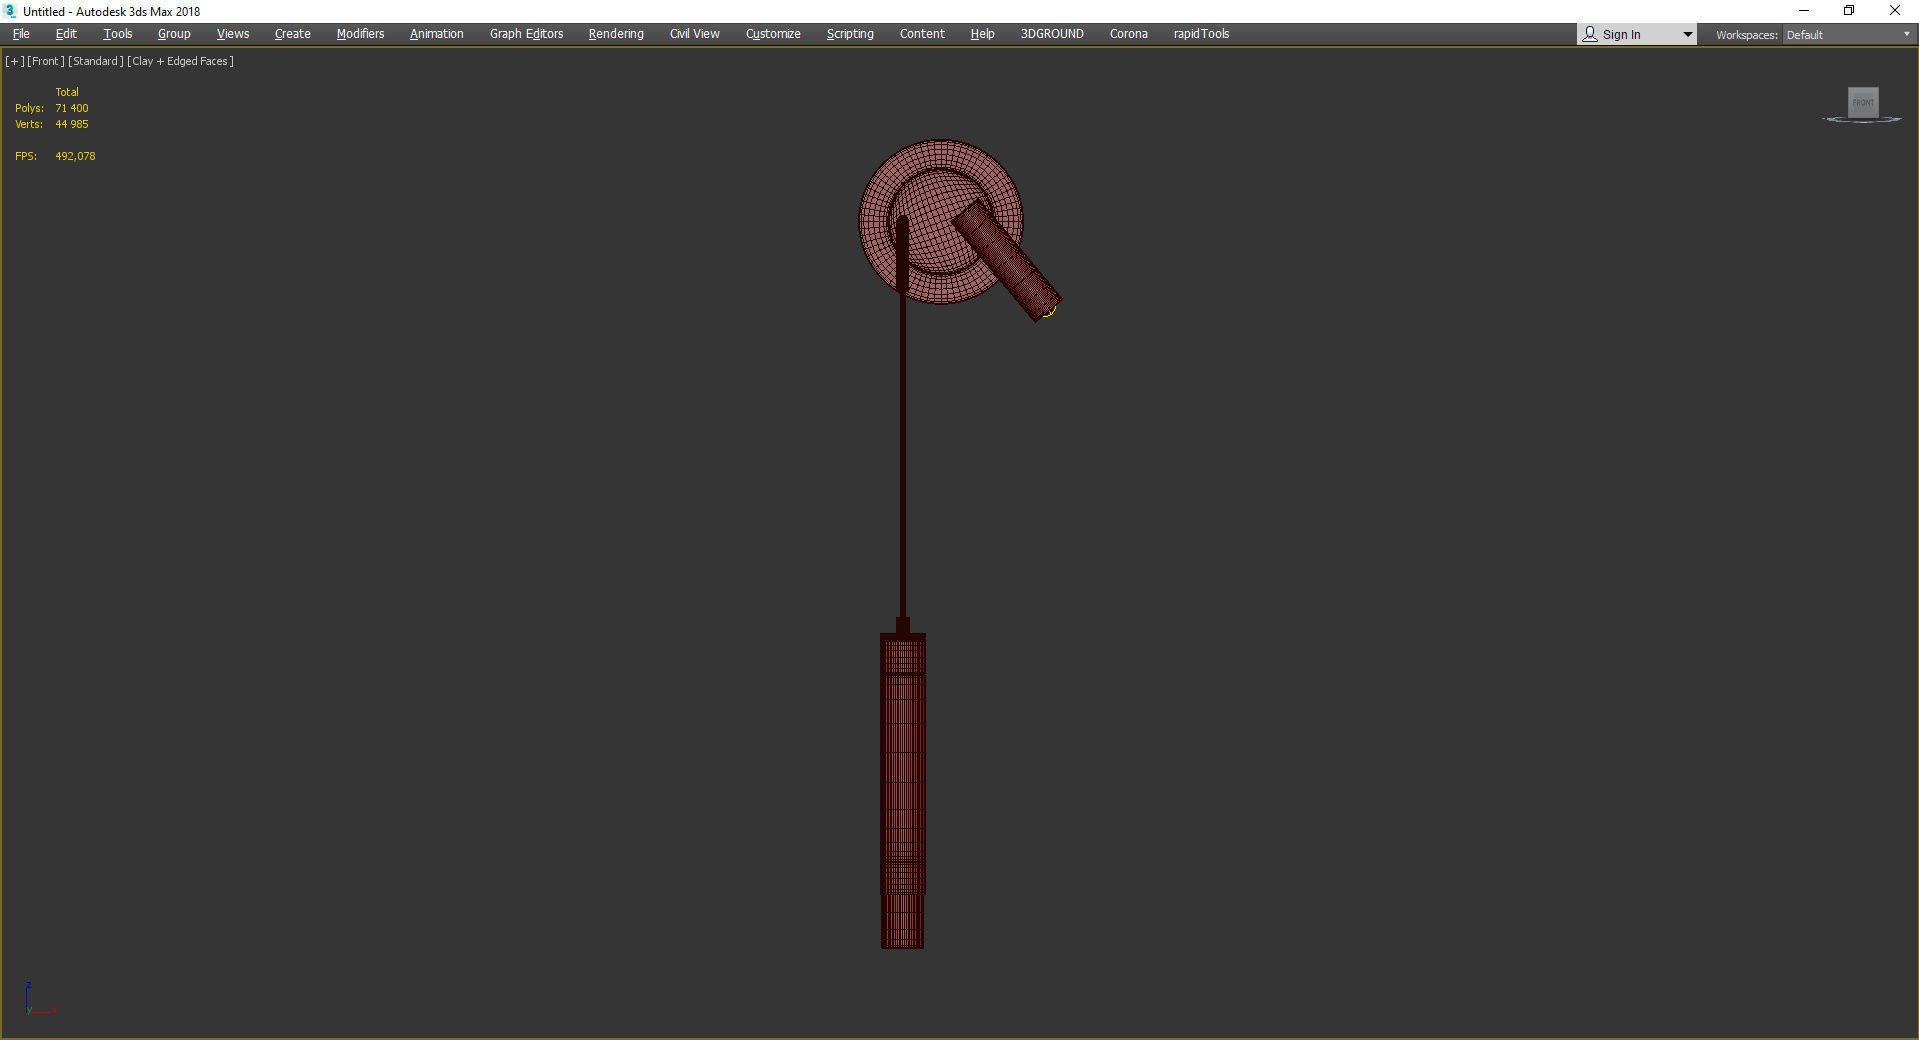1919x1040 pixels.
Task: Open the Tools menu
Action: click(118, 34)
